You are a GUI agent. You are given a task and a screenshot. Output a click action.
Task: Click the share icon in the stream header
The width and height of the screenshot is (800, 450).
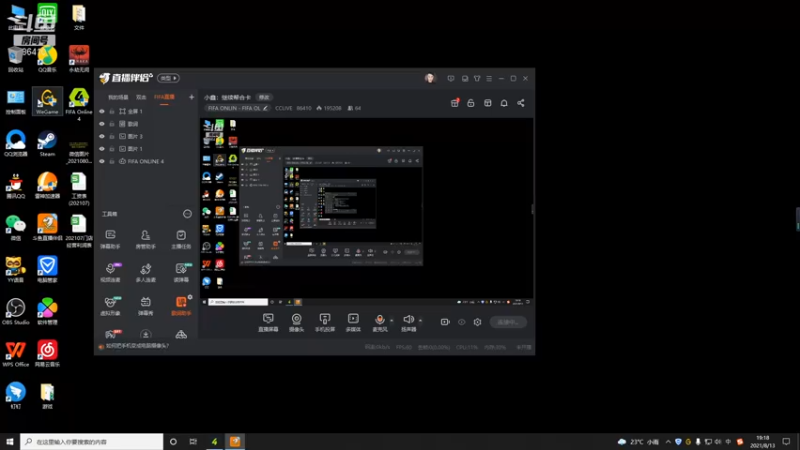(x=520, y=103)
